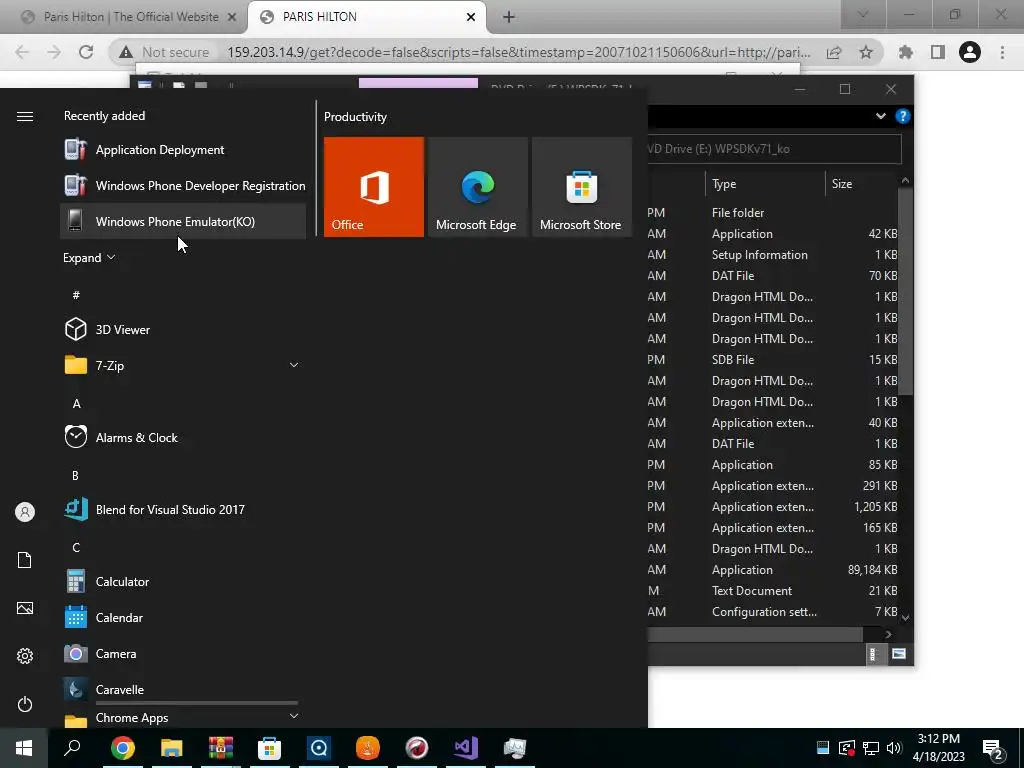The width and height of the screenshot is (1024, 768).
Task: Click the user account icon in Start
Action: (x=25, y=512)
